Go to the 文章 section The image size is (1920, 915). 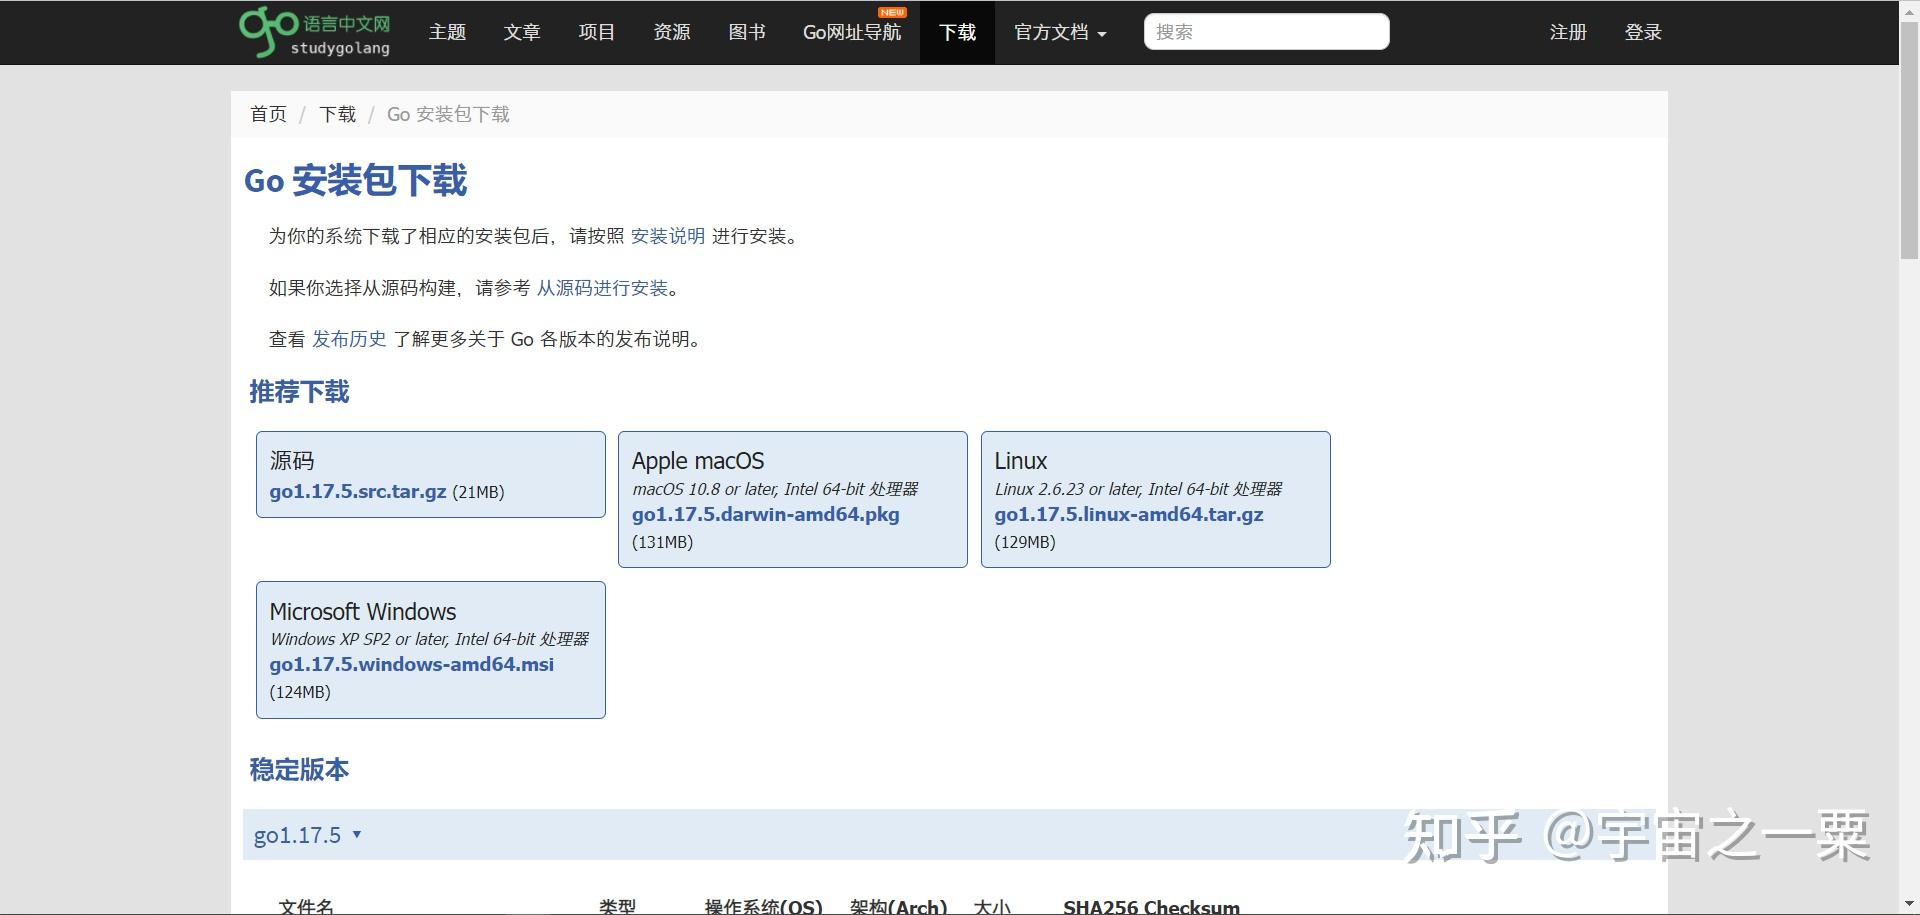tap(522, 31)
